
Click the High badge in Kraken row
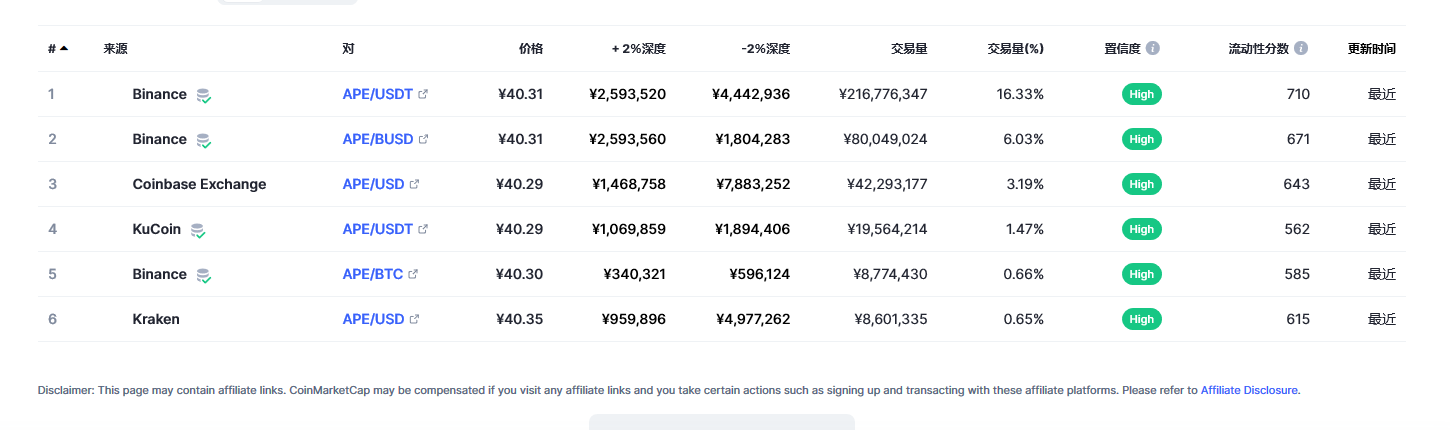[1142, 319]
